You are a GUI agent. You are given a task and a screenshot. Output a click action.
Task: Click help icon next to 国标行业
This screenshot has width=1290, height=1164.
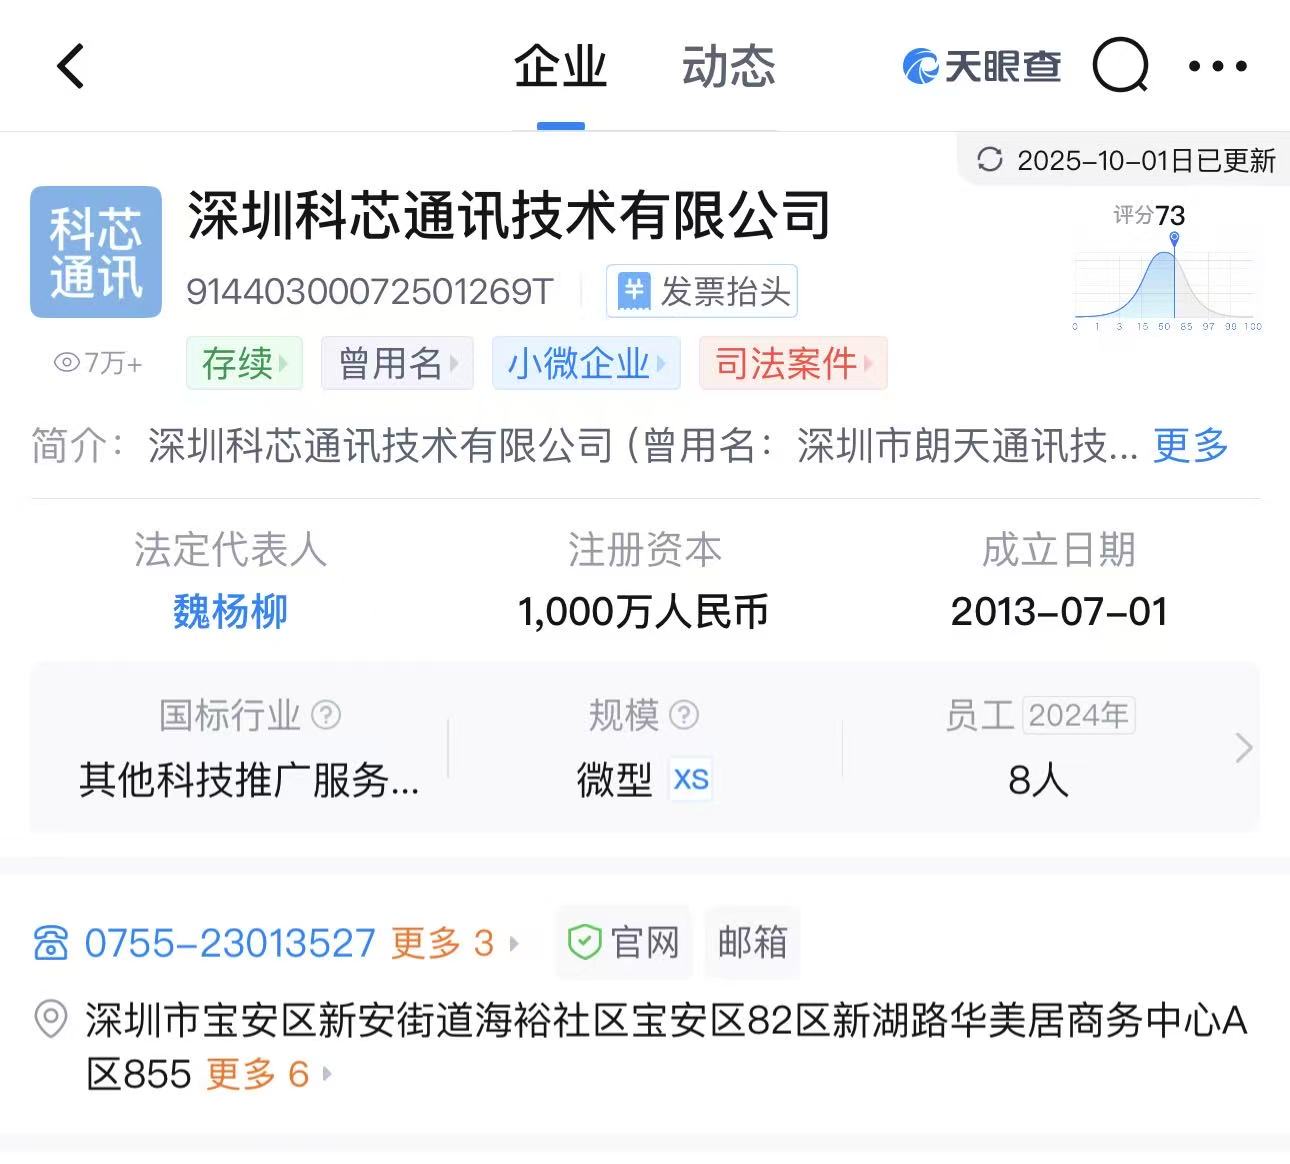tap(326, 715)
